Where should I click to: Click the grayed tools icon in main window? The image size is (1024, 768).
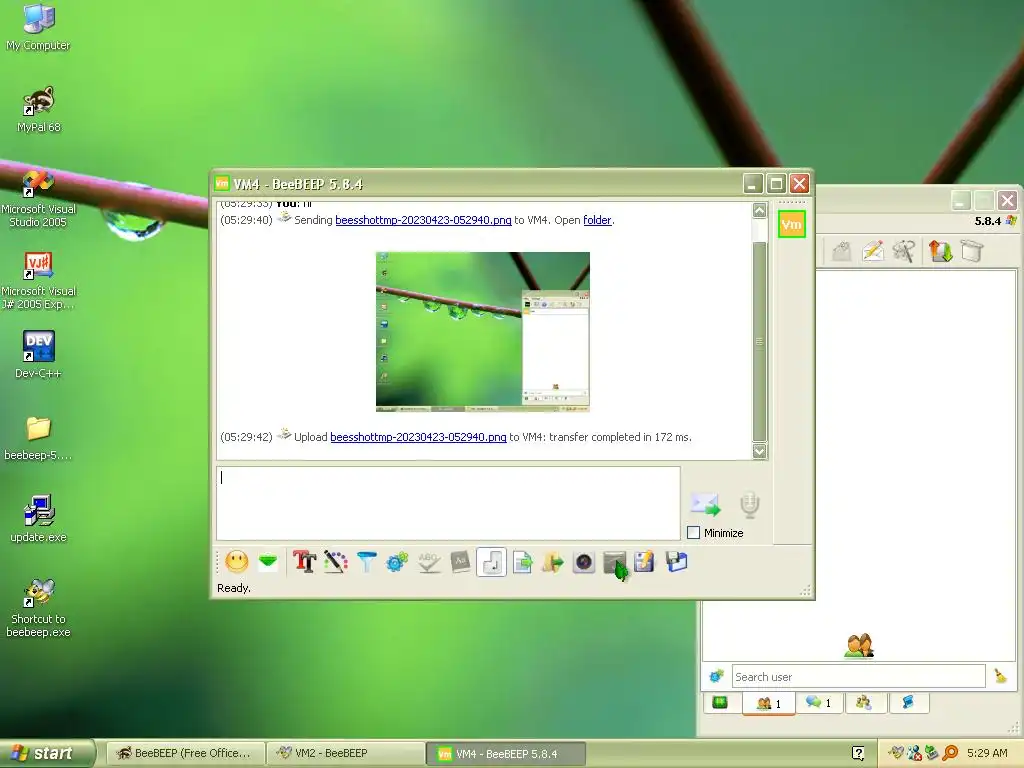tap(904, 251)
